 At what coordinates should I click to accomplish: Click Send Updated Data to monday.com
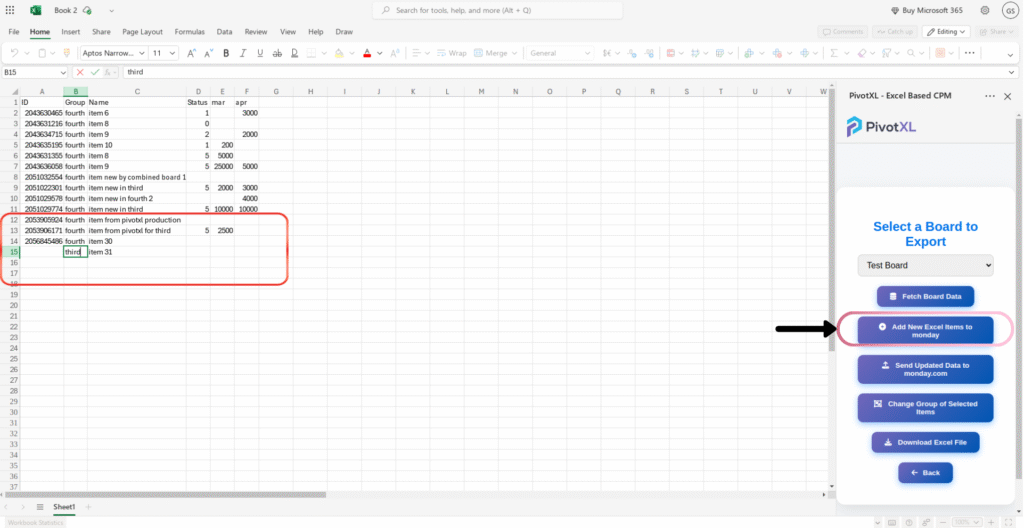(925, 369)
